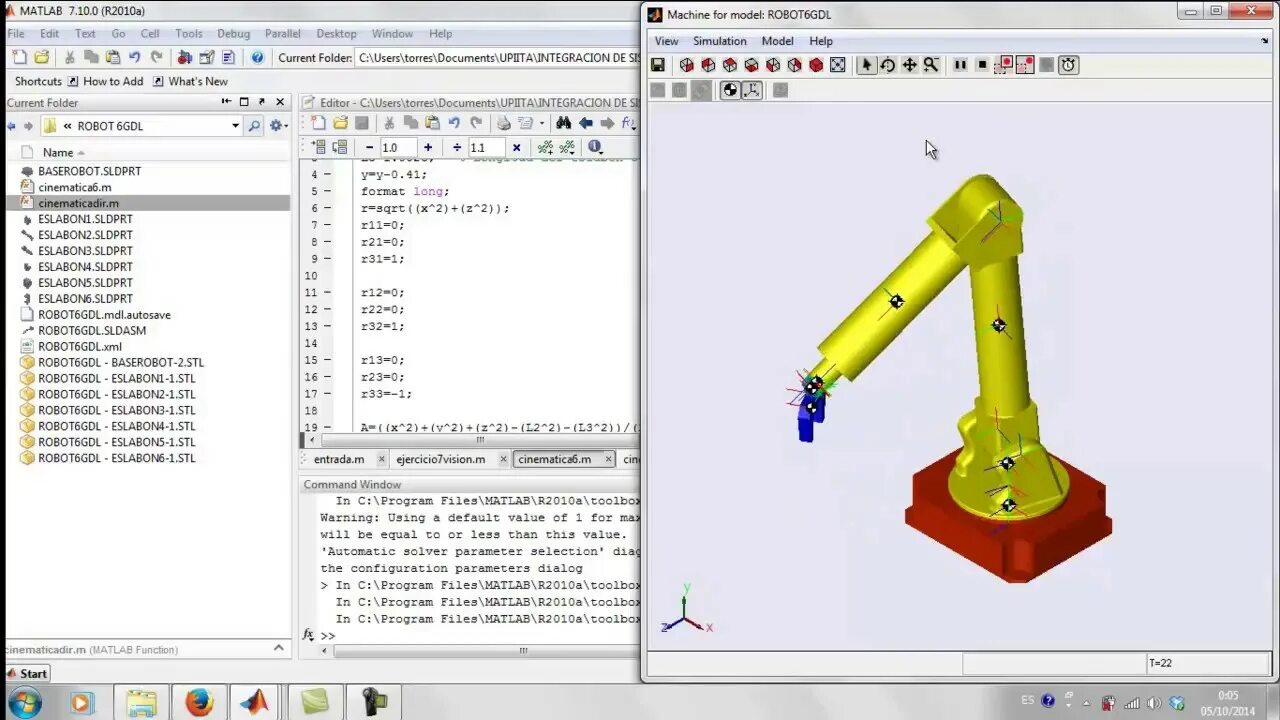
Task: Select cinematicadir.m file
Action: [79, 203]
